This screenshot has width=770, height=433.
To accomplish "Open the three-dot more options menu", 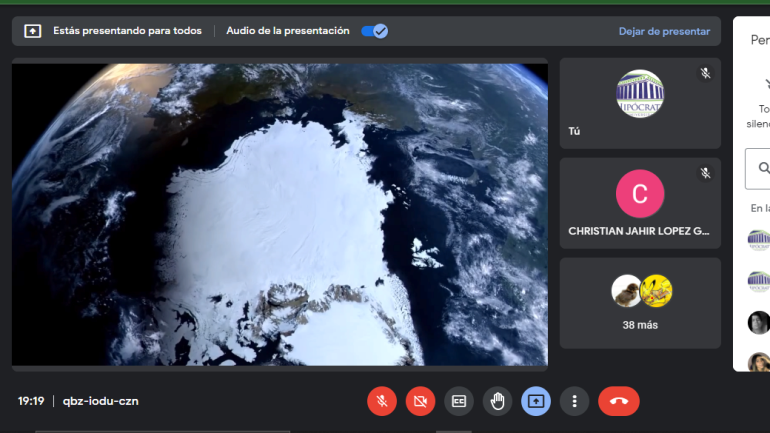I will point(574,401).
